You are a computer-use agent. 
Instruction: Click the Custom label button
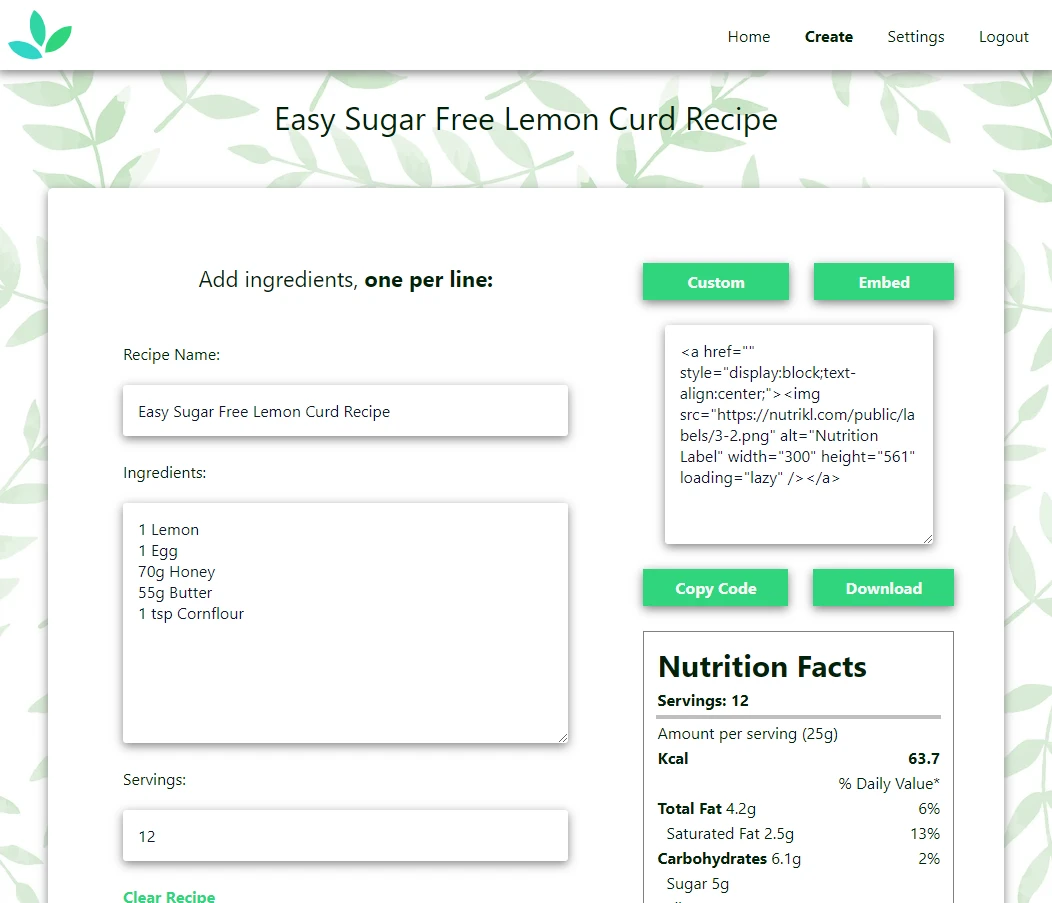coord(716,282)
